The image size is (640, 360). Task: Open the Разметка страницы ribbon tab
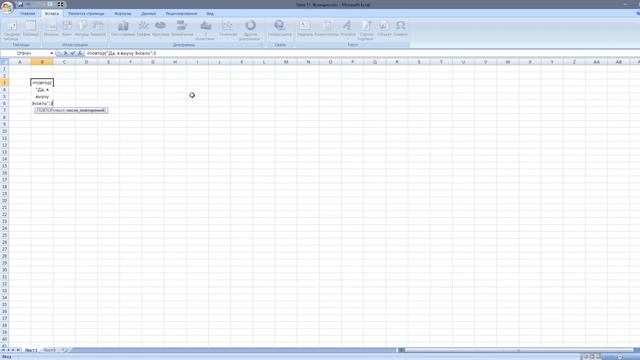86,13
